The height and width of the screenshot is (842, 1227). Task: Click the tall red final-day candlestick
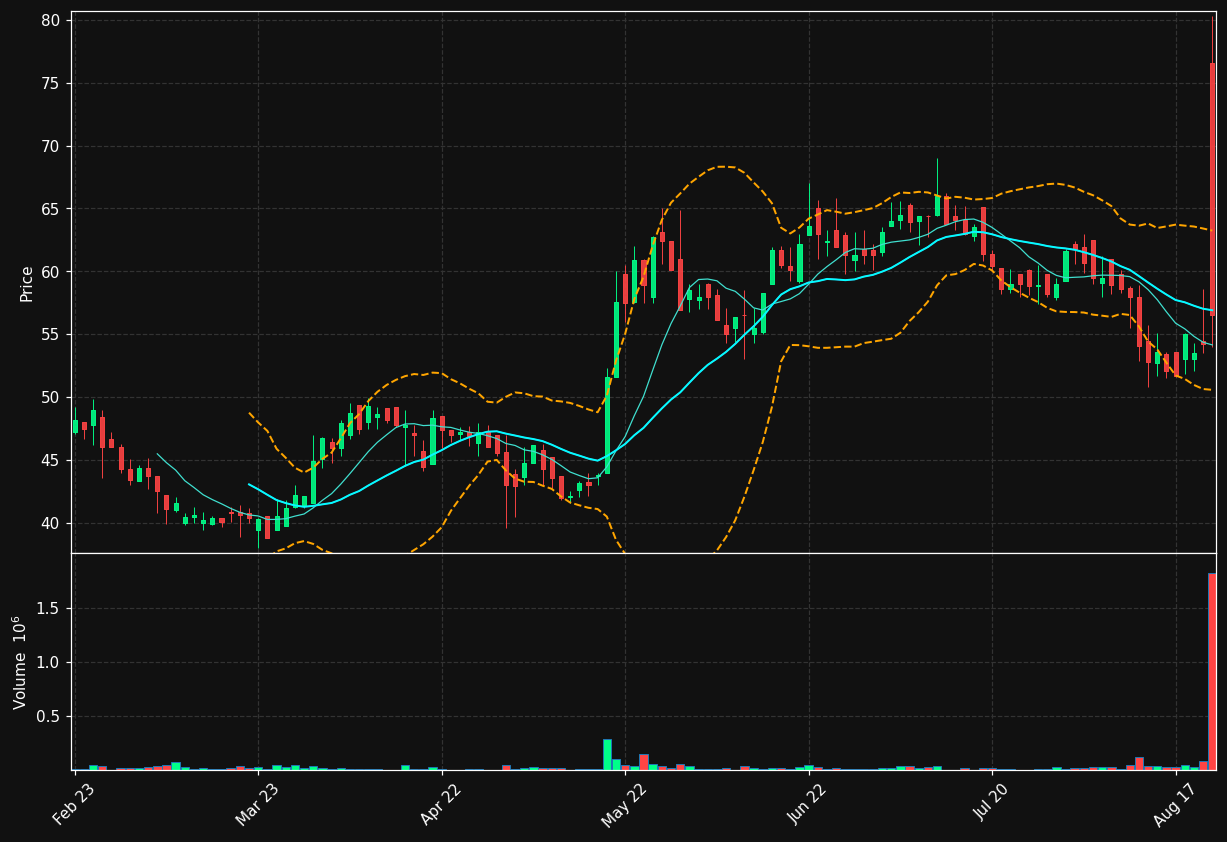(1212, 189)
